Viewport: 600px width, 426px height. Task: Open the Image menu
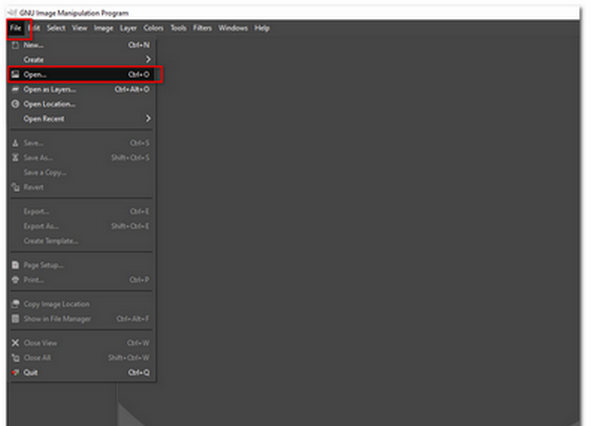pyautogui.click(x=103, y=28)
